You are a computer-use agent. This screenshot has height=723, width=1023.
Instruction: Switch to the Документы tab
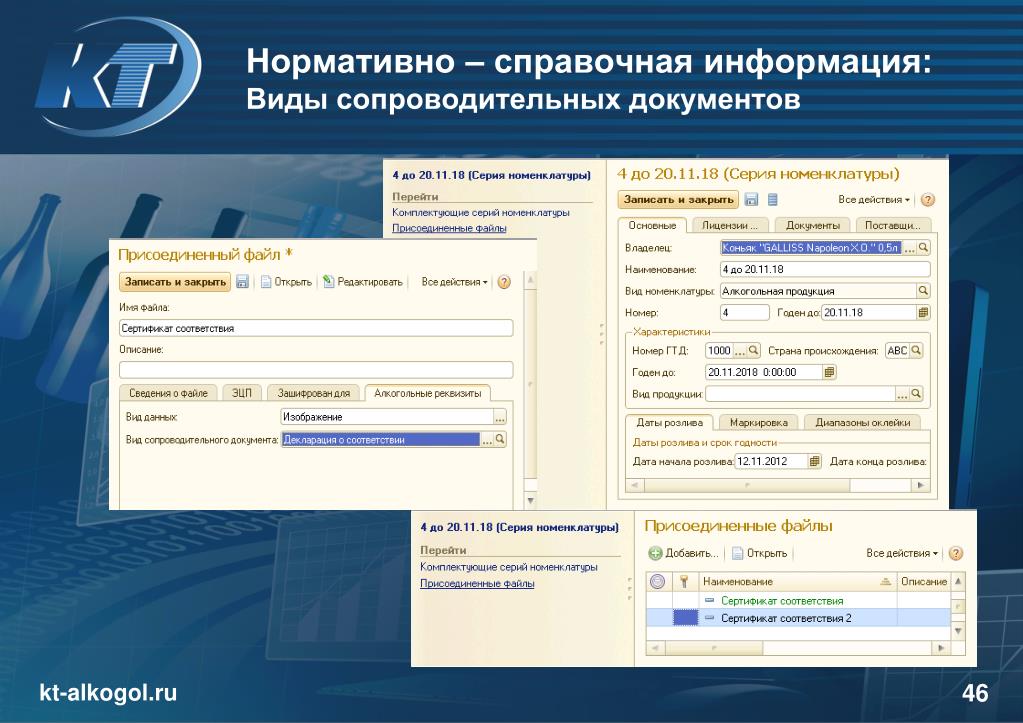[x=812, y=225]
